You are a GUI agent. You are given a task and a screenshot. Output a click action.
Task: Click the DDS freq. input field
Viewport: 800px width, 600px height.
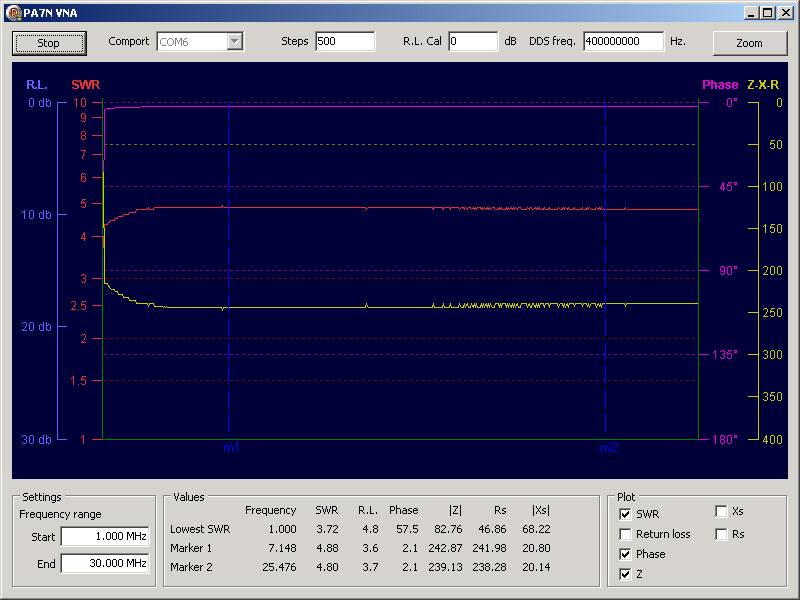623,41
